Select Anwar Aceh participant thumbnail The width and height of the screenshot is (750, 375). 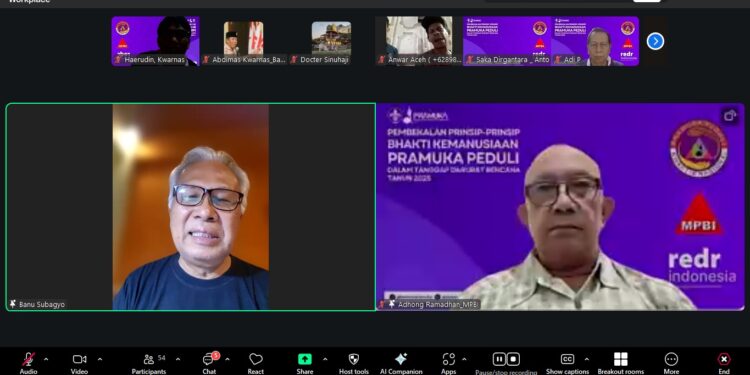tap(419, 41)
